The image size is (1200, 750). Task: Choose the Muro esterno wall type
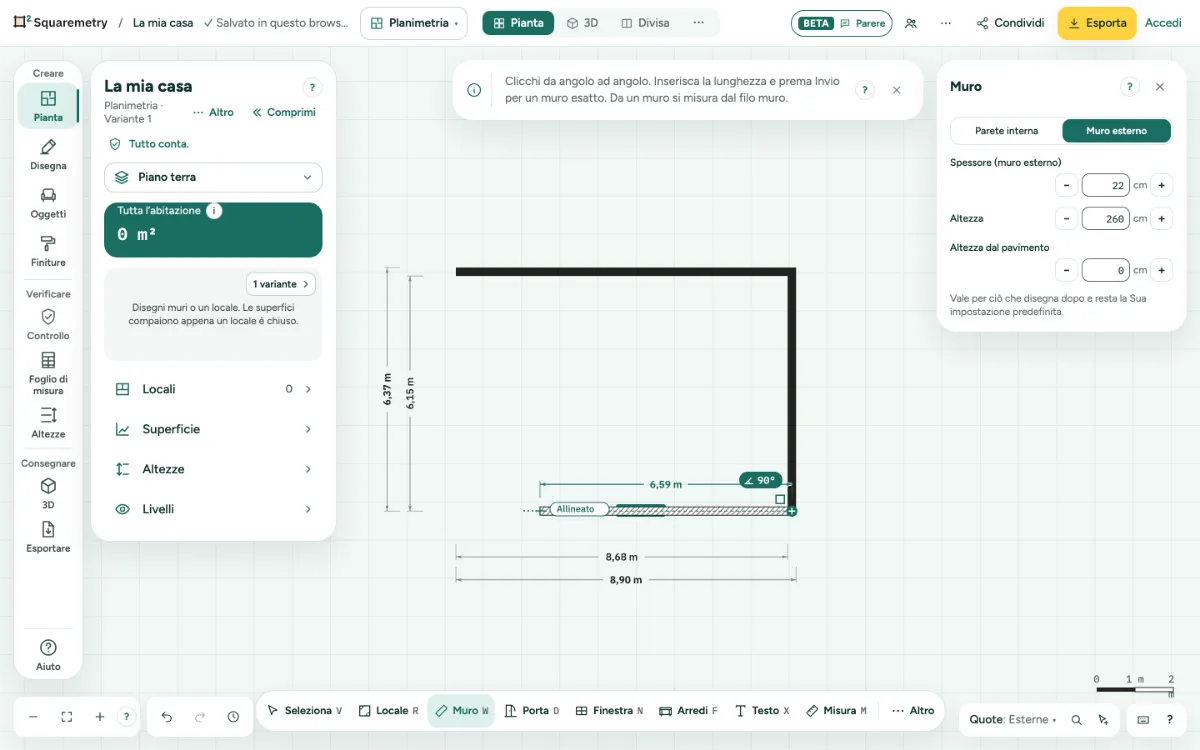1116,131
